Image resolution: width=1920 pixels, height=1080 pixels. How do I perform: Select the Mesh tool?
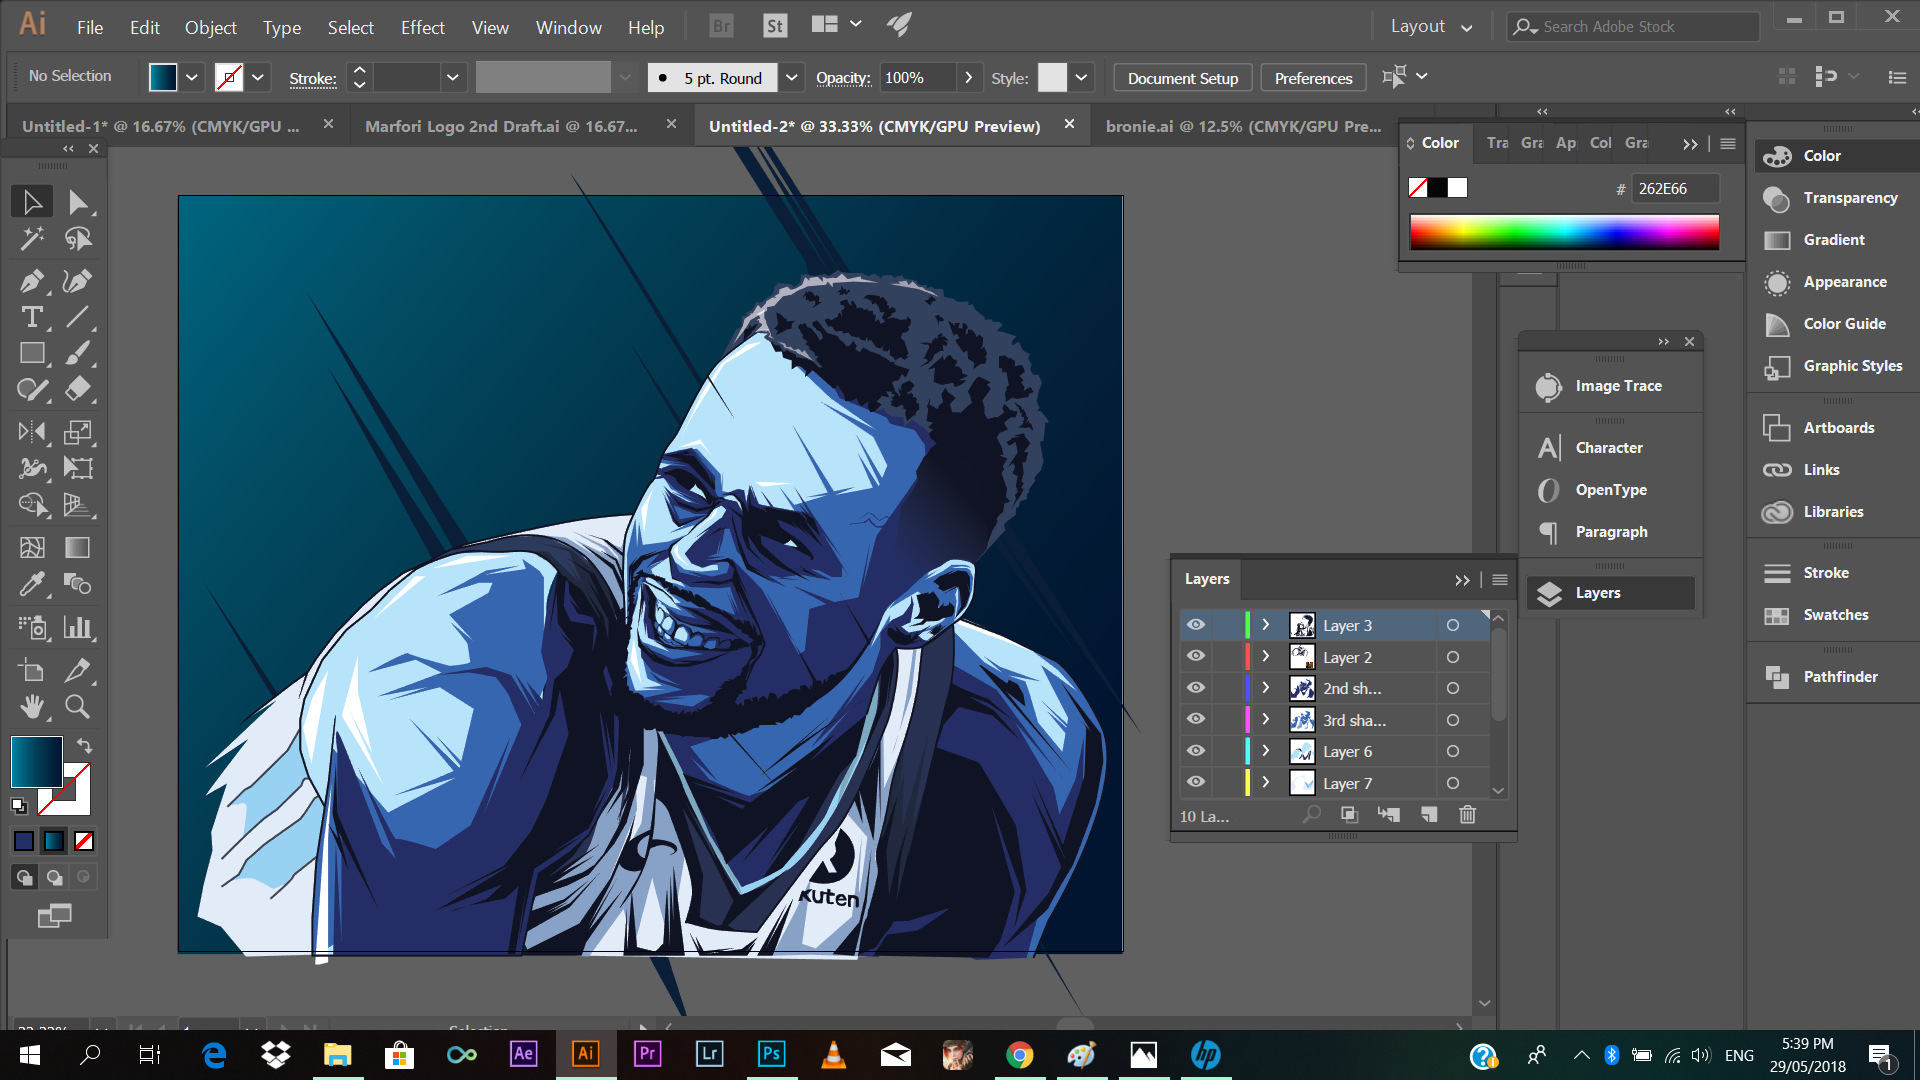[x=32, y=547]
